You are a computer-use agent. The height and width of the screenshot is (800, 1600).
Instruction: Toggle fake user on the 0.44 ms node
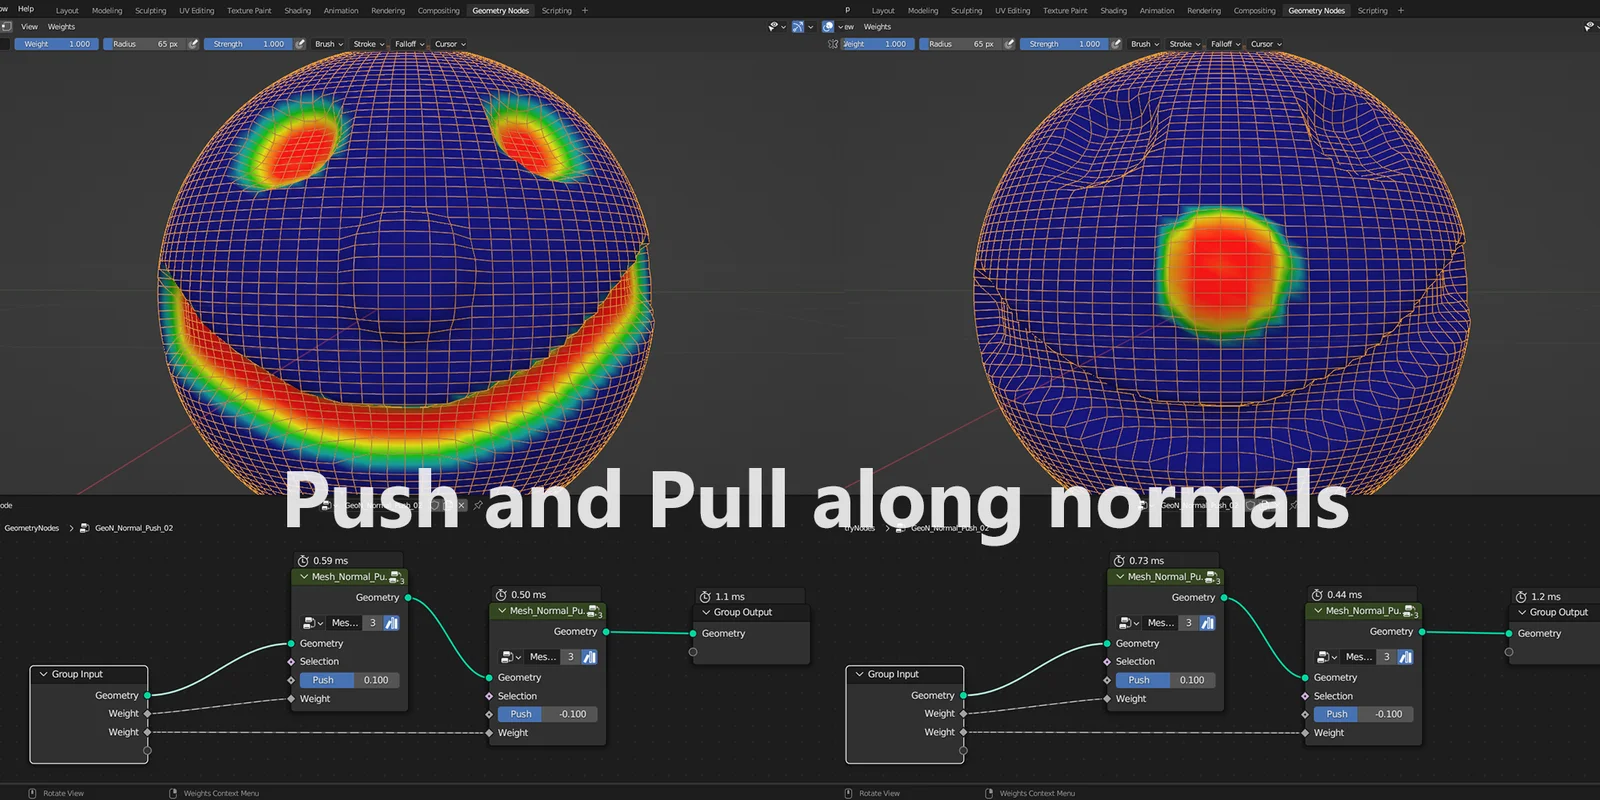click(x=1405, y=657)
